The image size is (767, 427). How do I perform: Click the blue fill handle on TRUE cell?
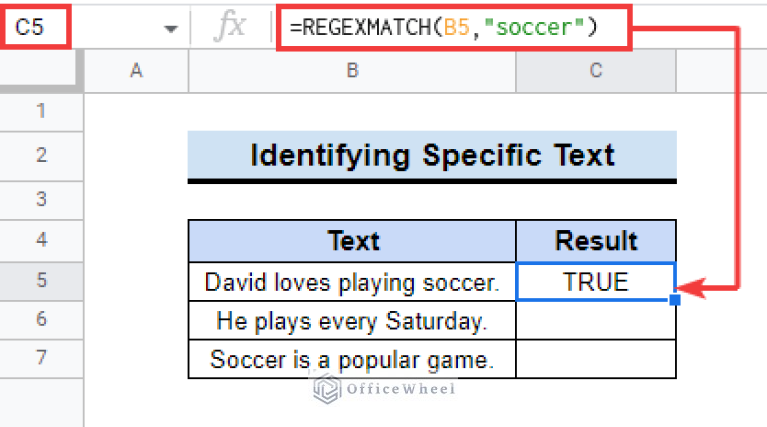pyautogui.click(x=675, y=300)
